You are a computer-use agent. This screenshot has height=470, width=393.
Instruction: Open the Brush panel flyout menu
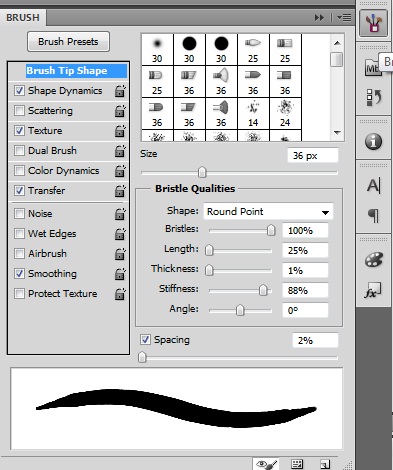pyautogui.click(x=344, y=17)
